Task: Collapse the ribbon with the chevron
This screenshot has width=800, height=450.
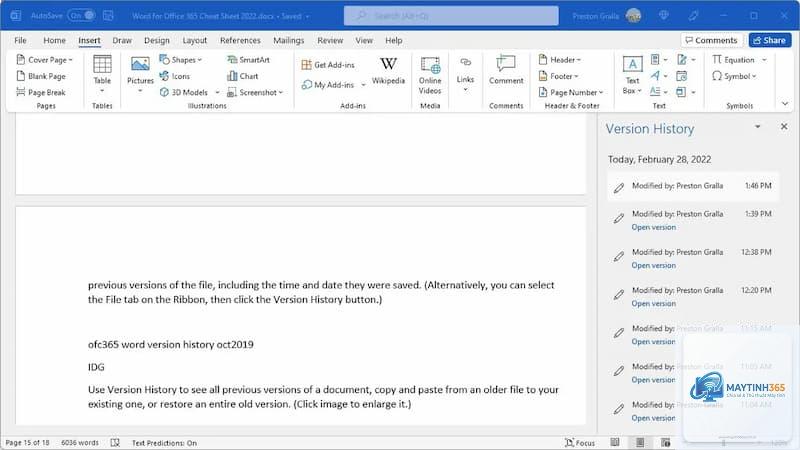Action: tap(785, 104)
